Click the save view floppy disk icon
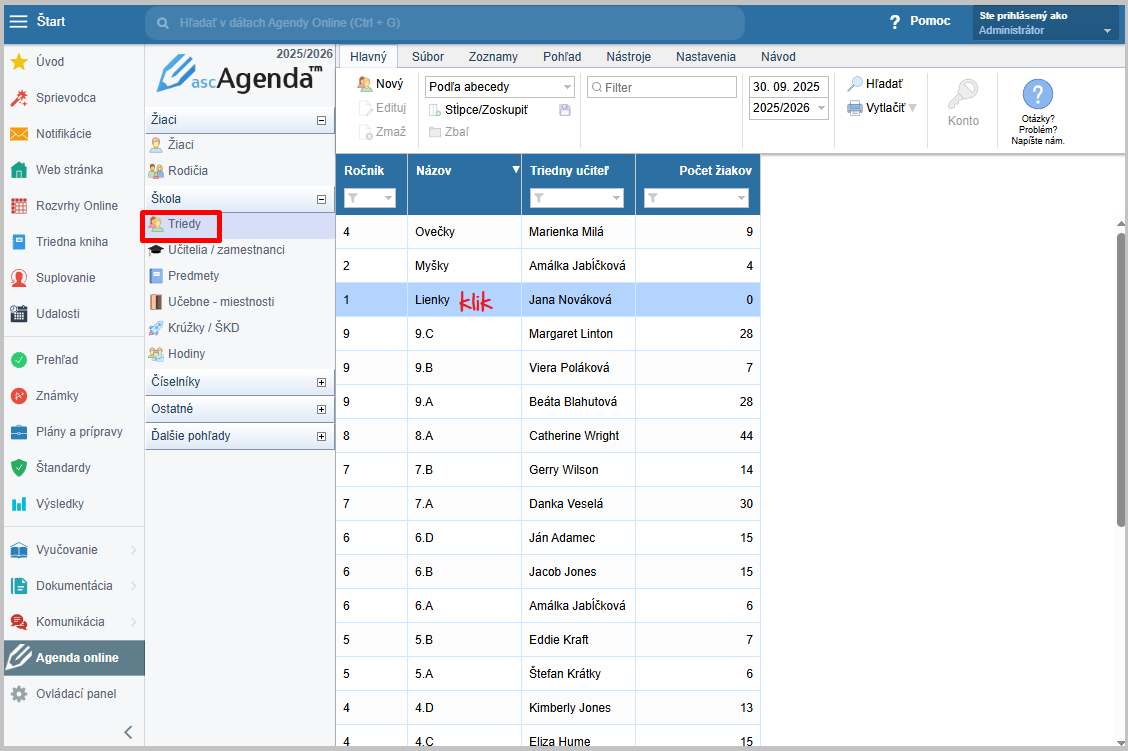The image size is (1128, 751). (565, 110)
